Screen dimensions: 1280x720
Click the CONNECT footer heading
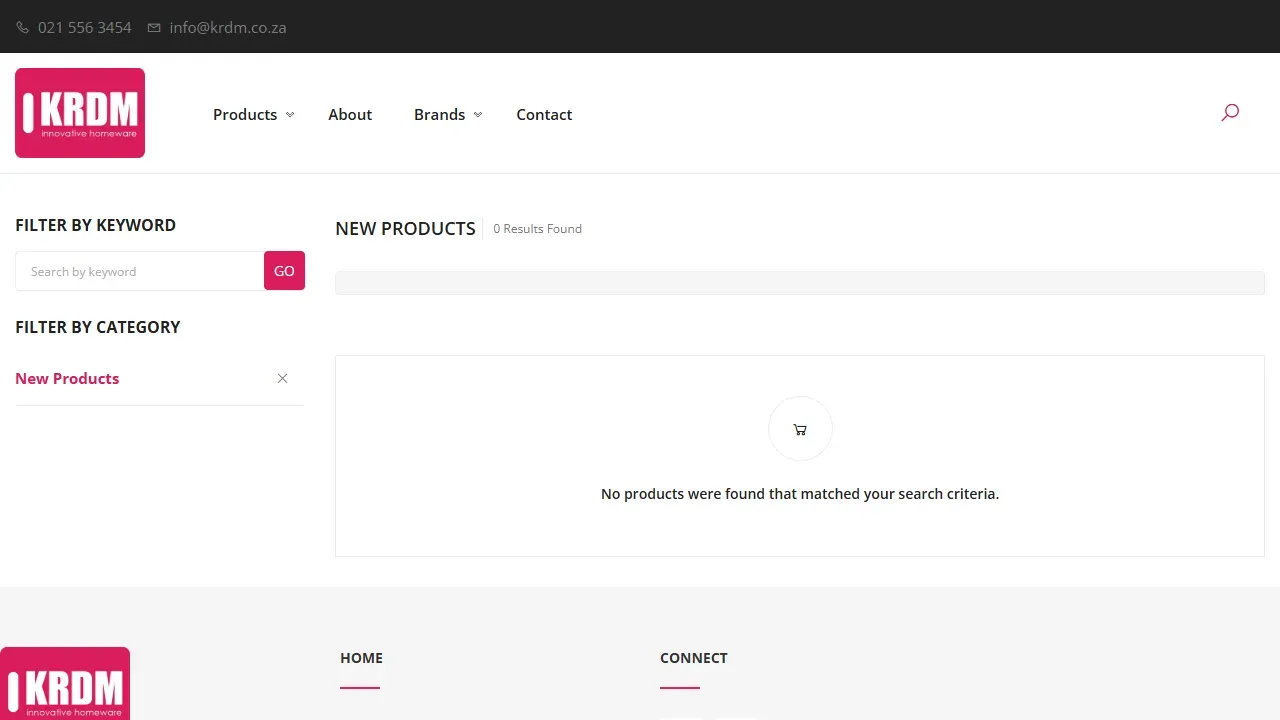coord(694,658)
